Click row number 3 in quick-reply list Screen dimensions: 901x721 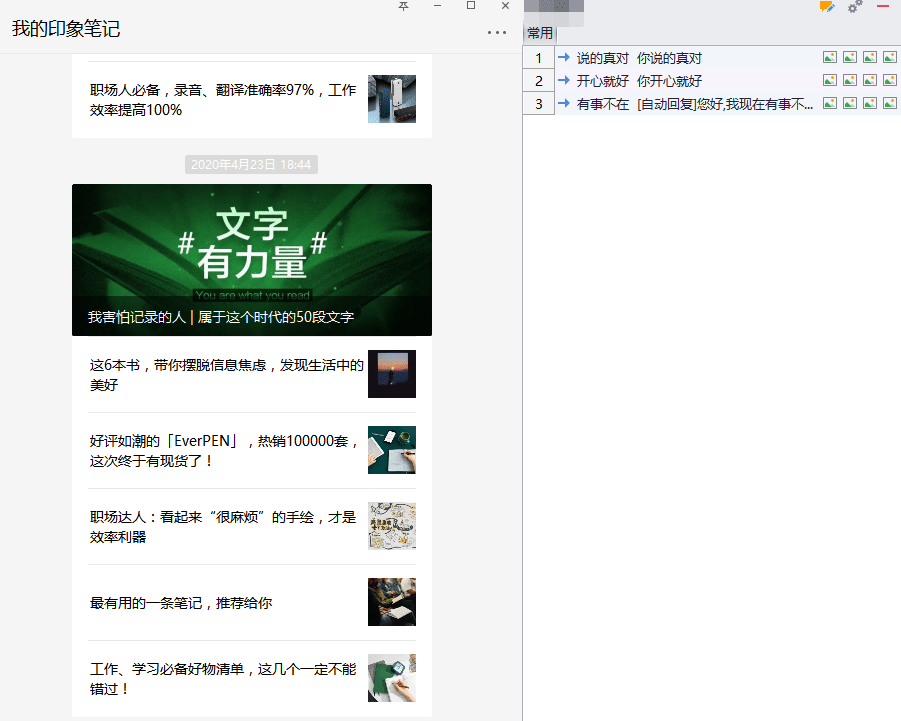[x=538, y=103]
